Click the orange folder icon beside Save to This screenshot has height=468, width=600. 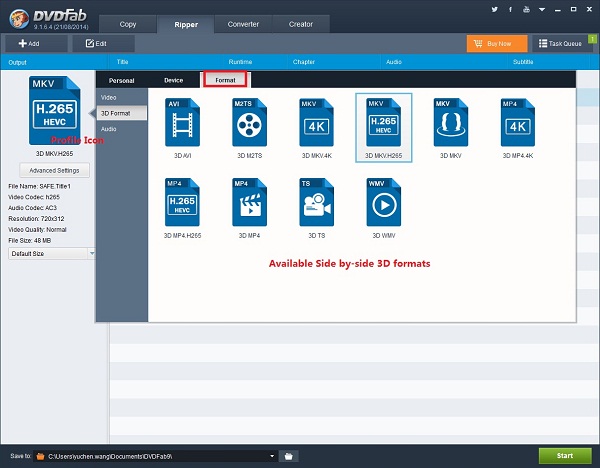pos(40,456)
